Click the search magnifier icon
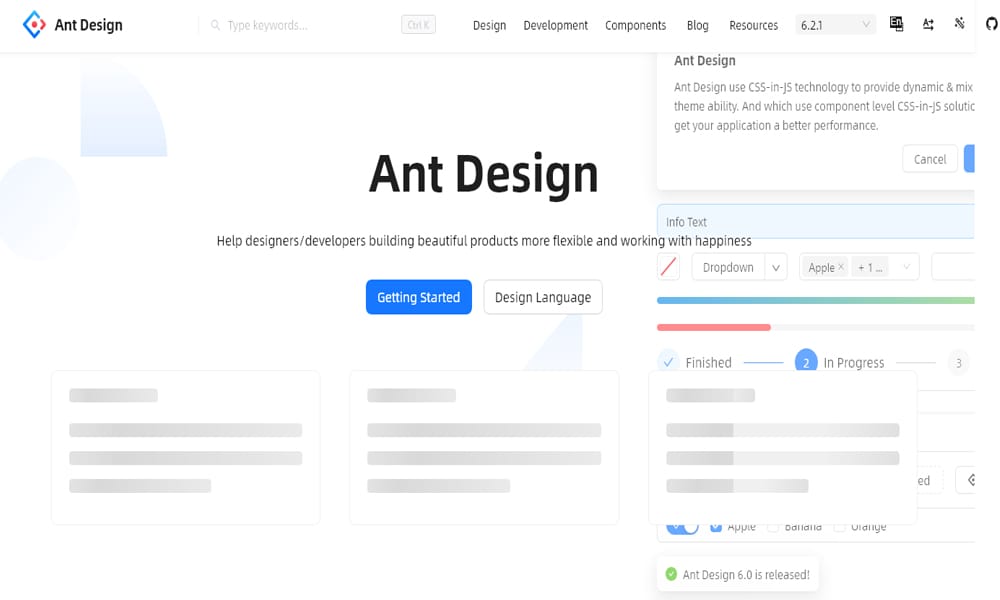Image resolution: width=1000 pixels, height=600 pixels. [214, 24]
